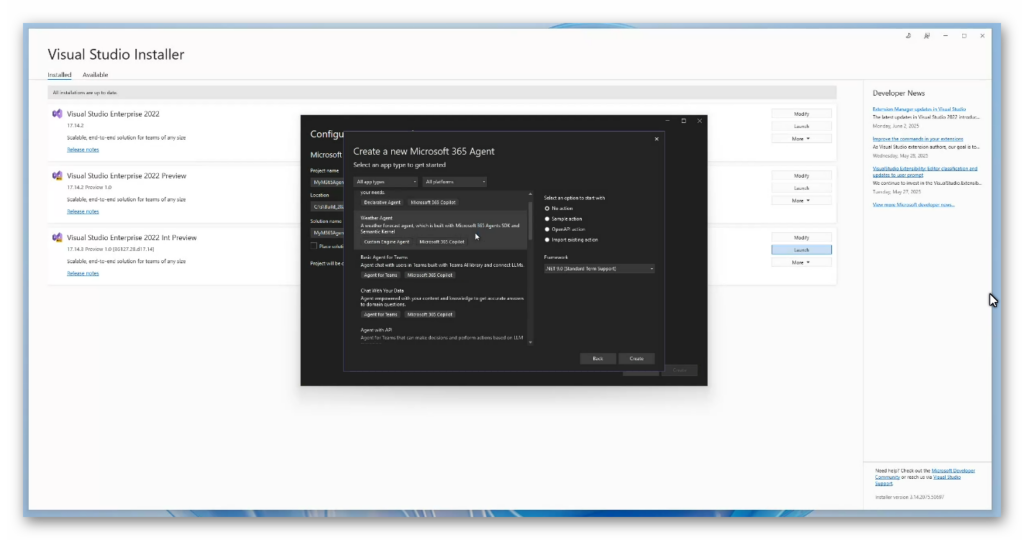Image resolution: width=1024 pixels, height=540 pixels.
Task: Select the Weather Agent template
Action: coord(442,230)
